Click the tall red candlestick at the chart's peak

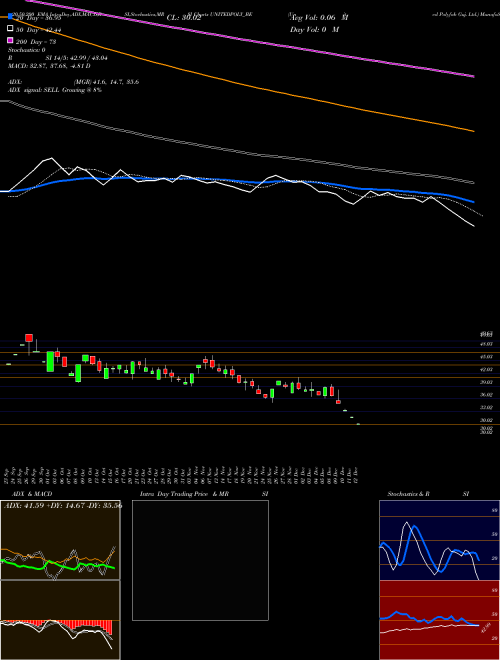point(29,338)
